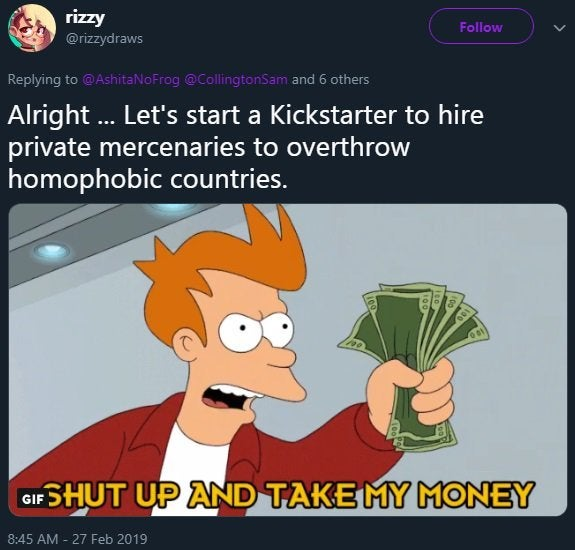Open rizzy's profile avatar picture
Screen dimensions: 575x550
32,28
